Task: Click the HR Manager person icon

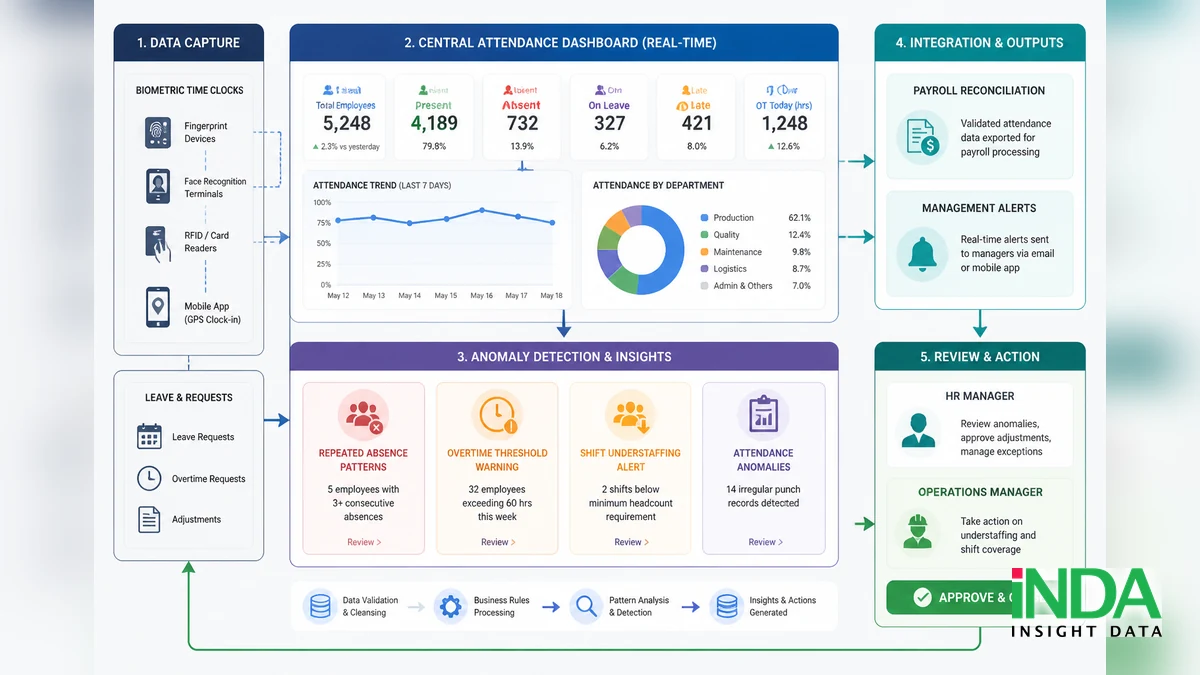Action: click(x=917, y=429)
